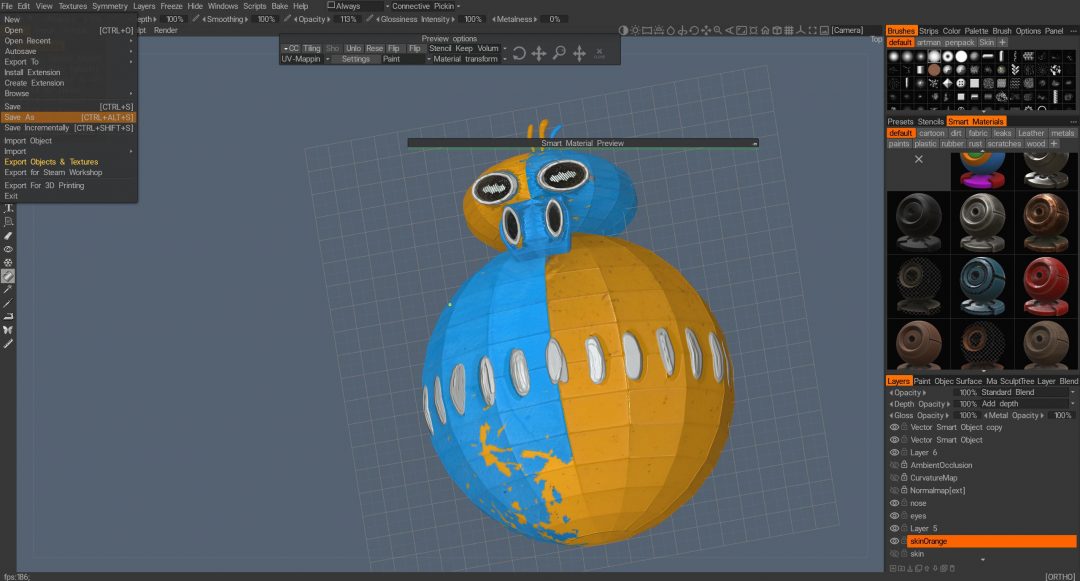Click the delete layer trash icon
Screen dimensions: 1080x581
pos(952,569)
